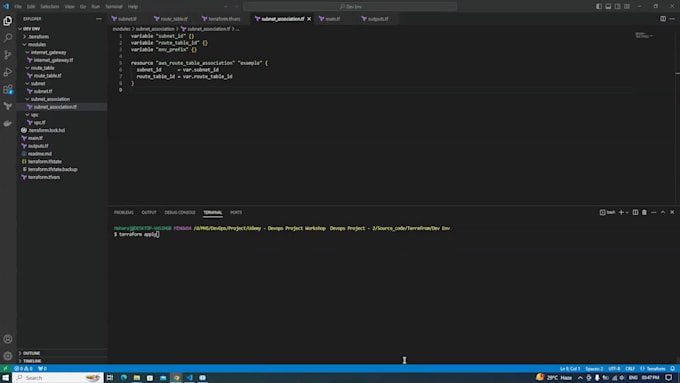Open editor more actions ellipsis
The height and width of the screenshot is (383, 680).
click(x=672, y=19)
